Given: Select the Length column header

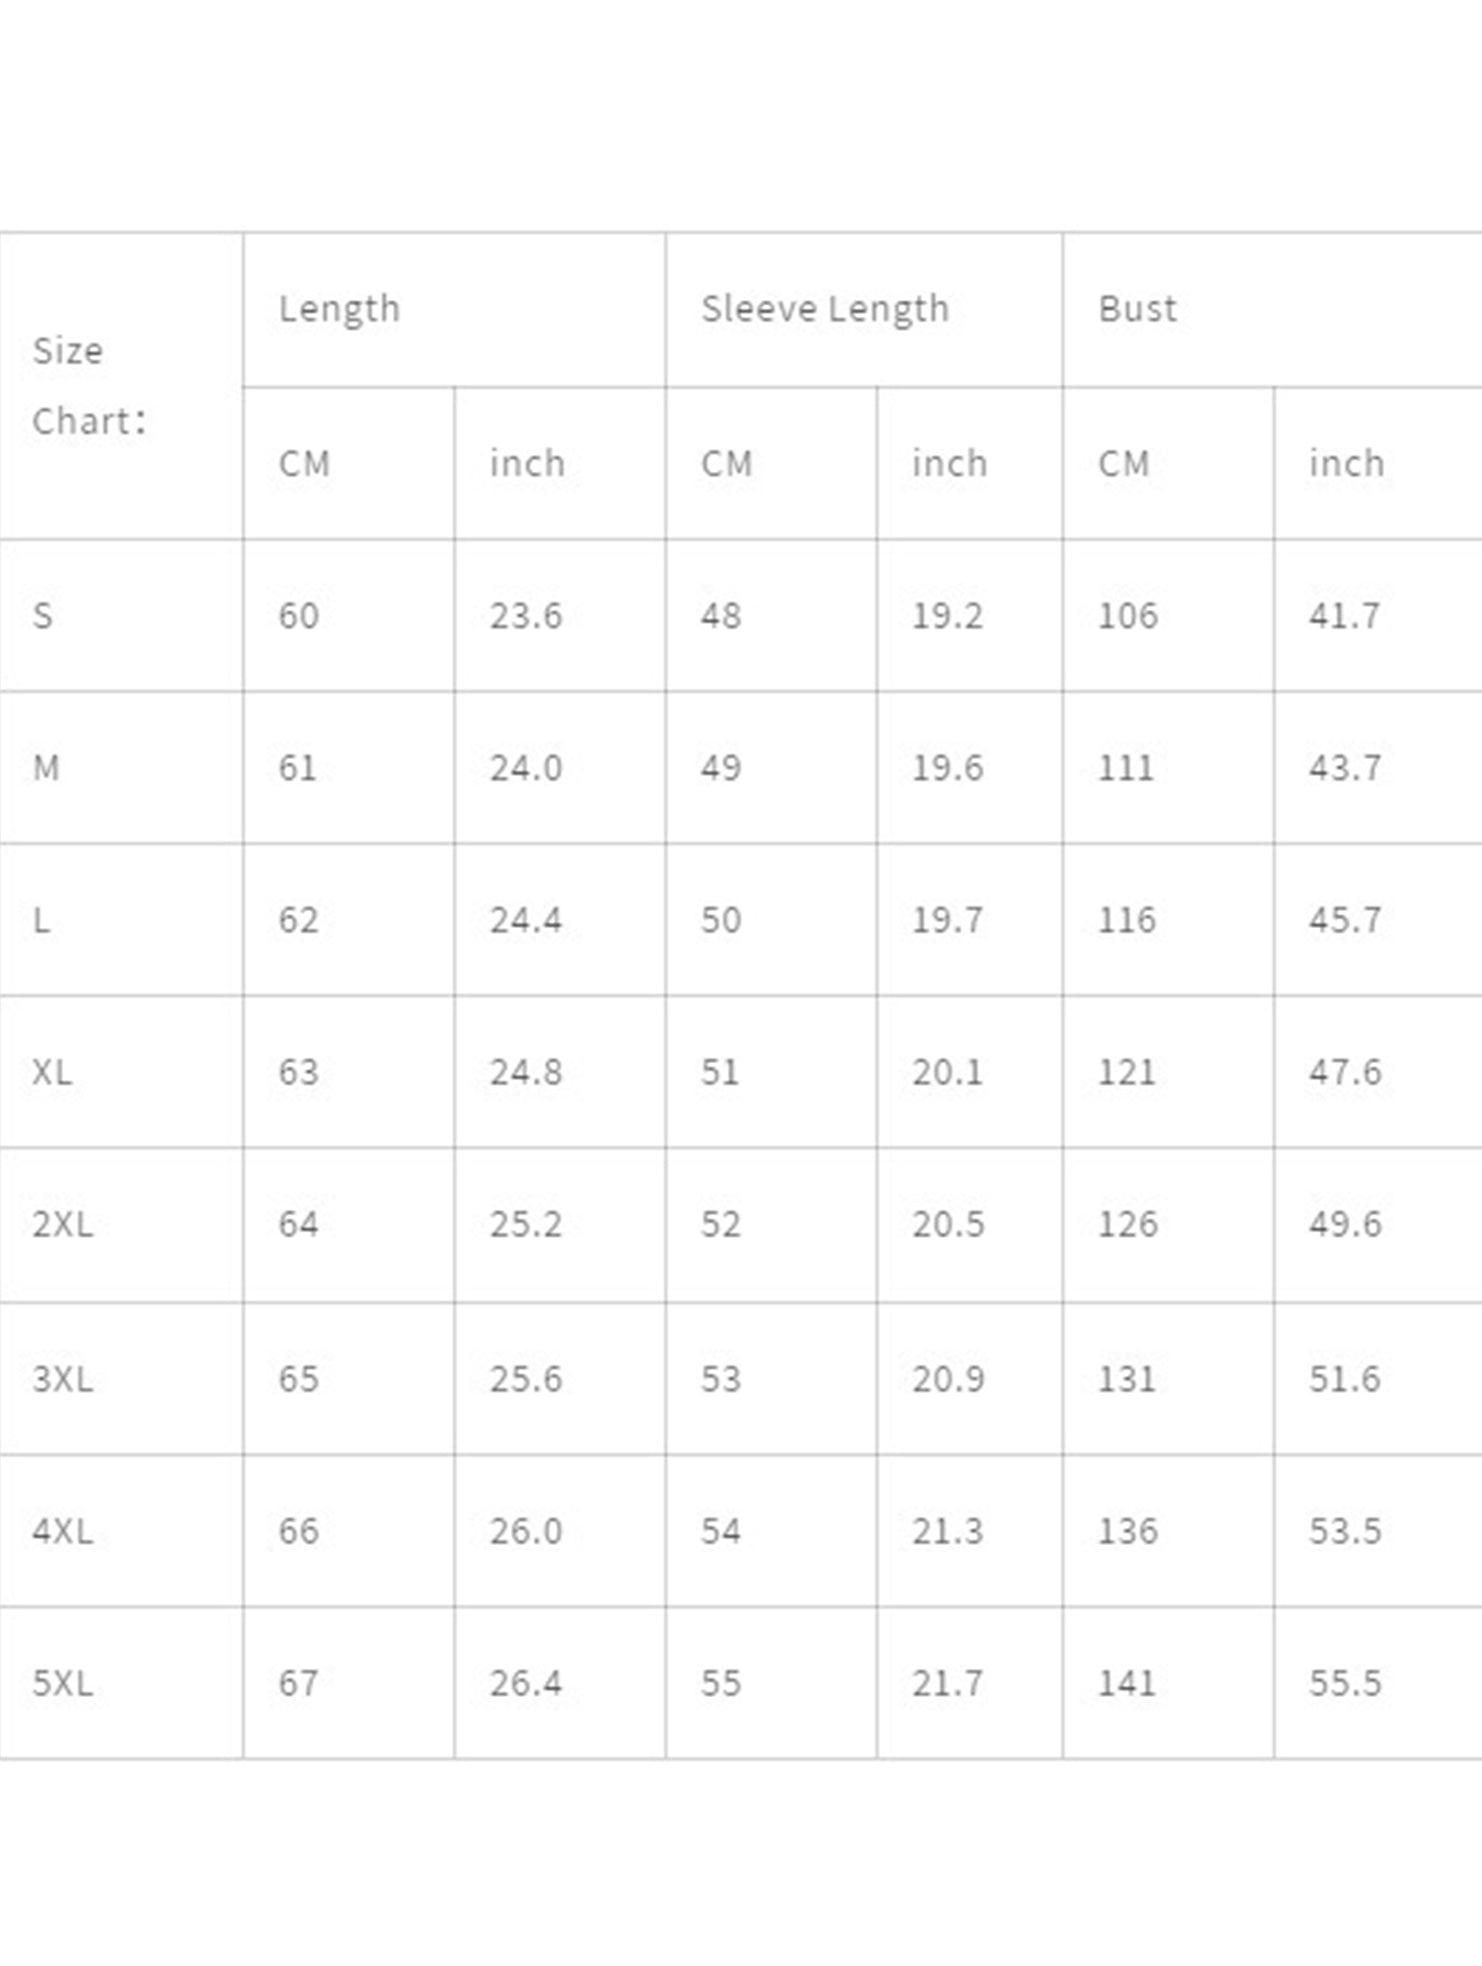Looking at the screenshot, I should (x=339, y=309).
